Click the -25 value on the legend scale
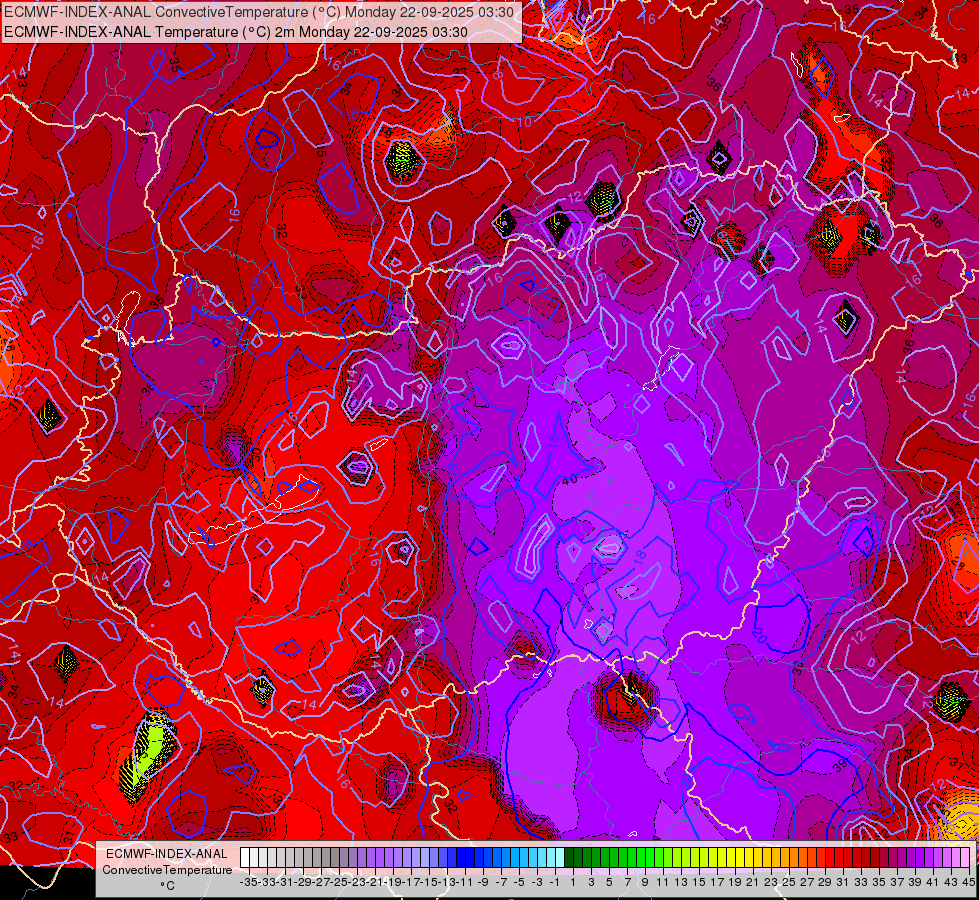The image size is (979, 900). coord(339,882)
